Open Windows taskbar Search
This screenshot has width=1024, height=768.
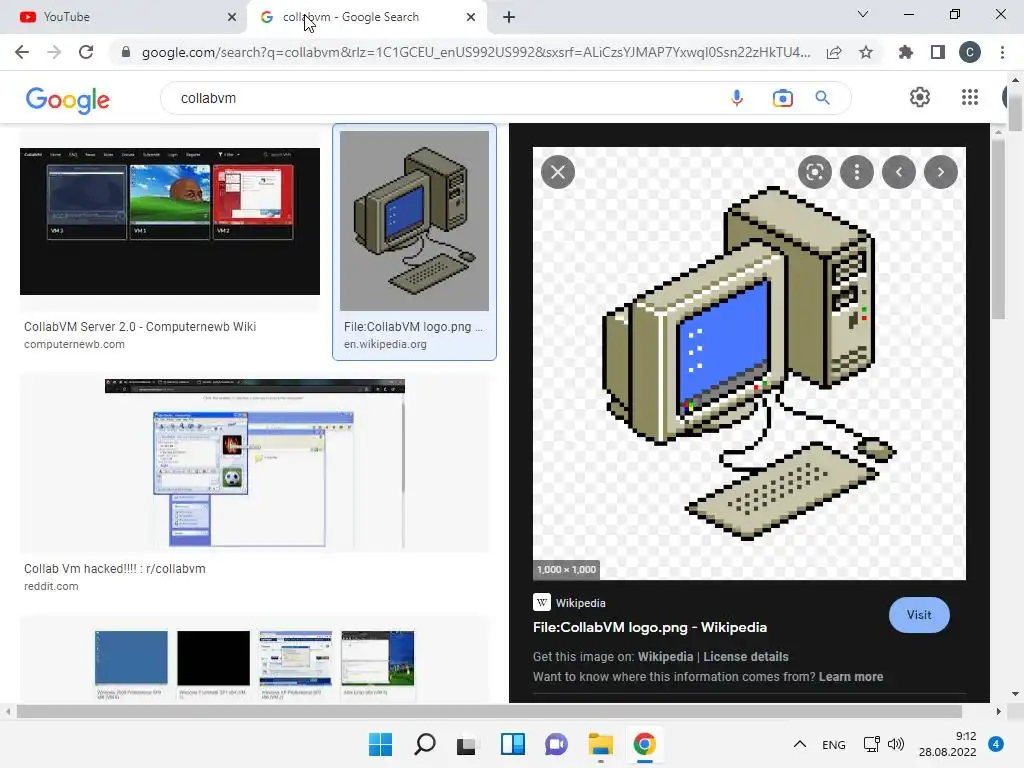click(x=424, y=744)
